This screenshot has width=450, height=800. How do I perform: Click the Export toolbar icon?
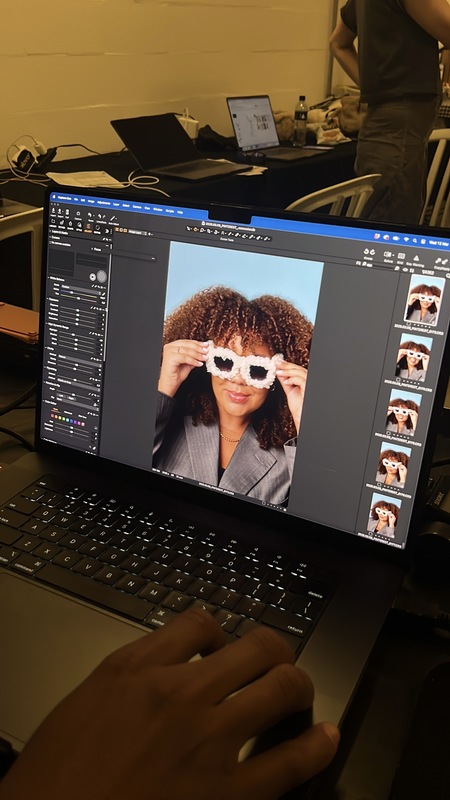click(60, 211)
